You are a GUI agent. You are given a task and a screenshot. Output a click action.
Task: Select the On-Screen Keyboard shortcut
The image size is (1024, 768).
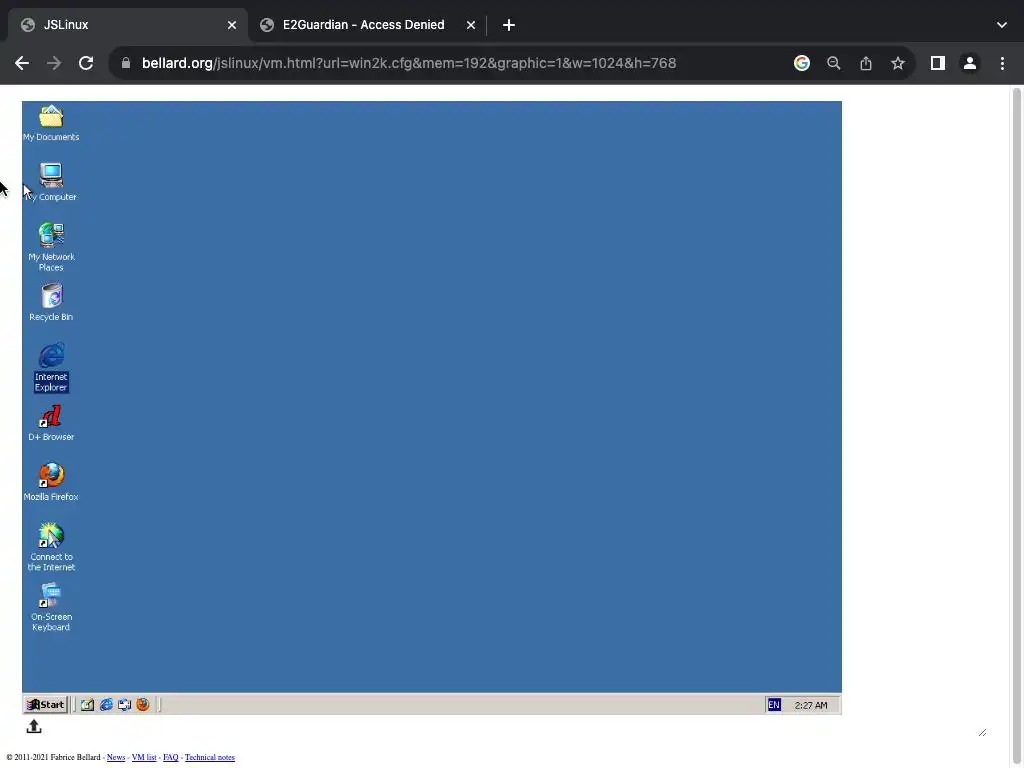pos(51,607)
